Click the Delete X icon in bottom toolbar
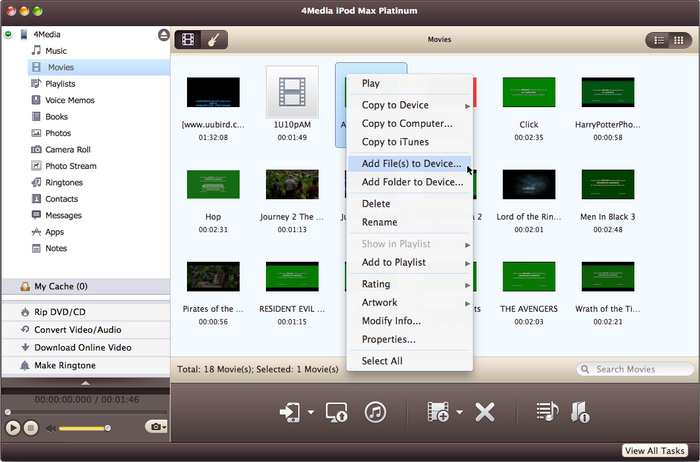This screenshot has height=462, width=700. (485, 411)
